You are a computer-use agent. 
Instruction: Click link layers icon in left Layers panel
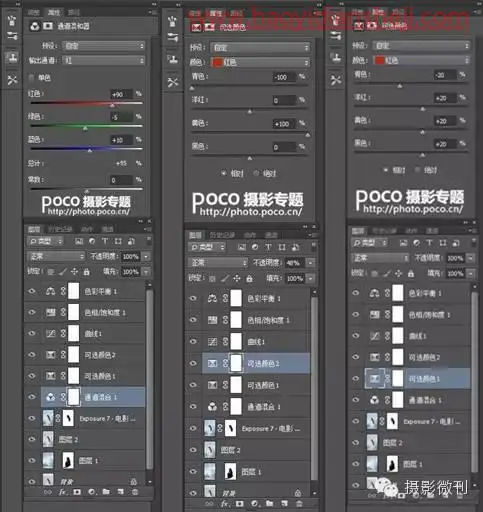pos(48,492)
